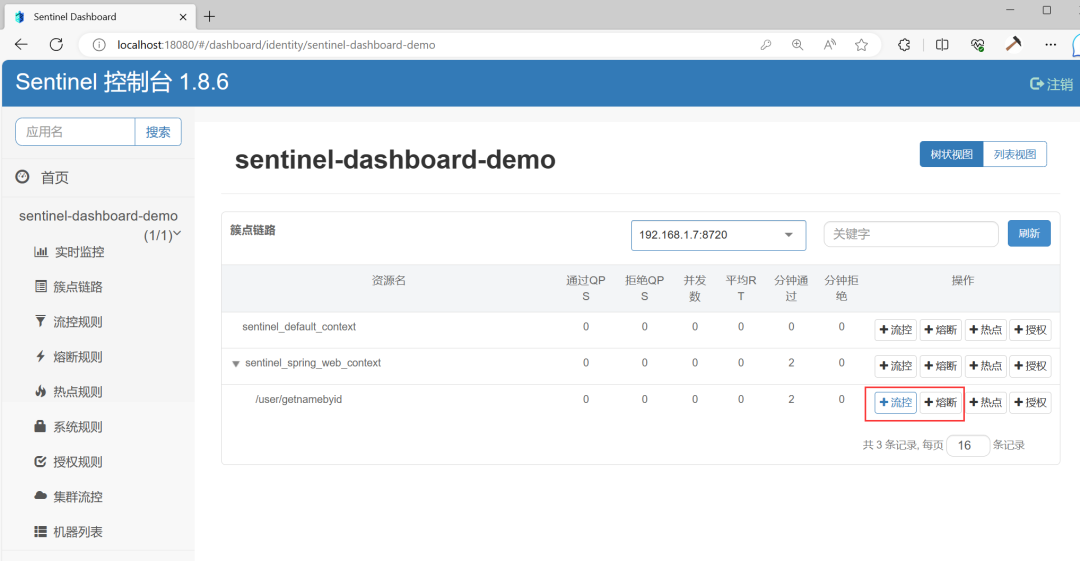This screenshot has width=1080, height=561.
Task: Add 流控 rule for /user/getnamebyid
Action: [x=895, y=402]
